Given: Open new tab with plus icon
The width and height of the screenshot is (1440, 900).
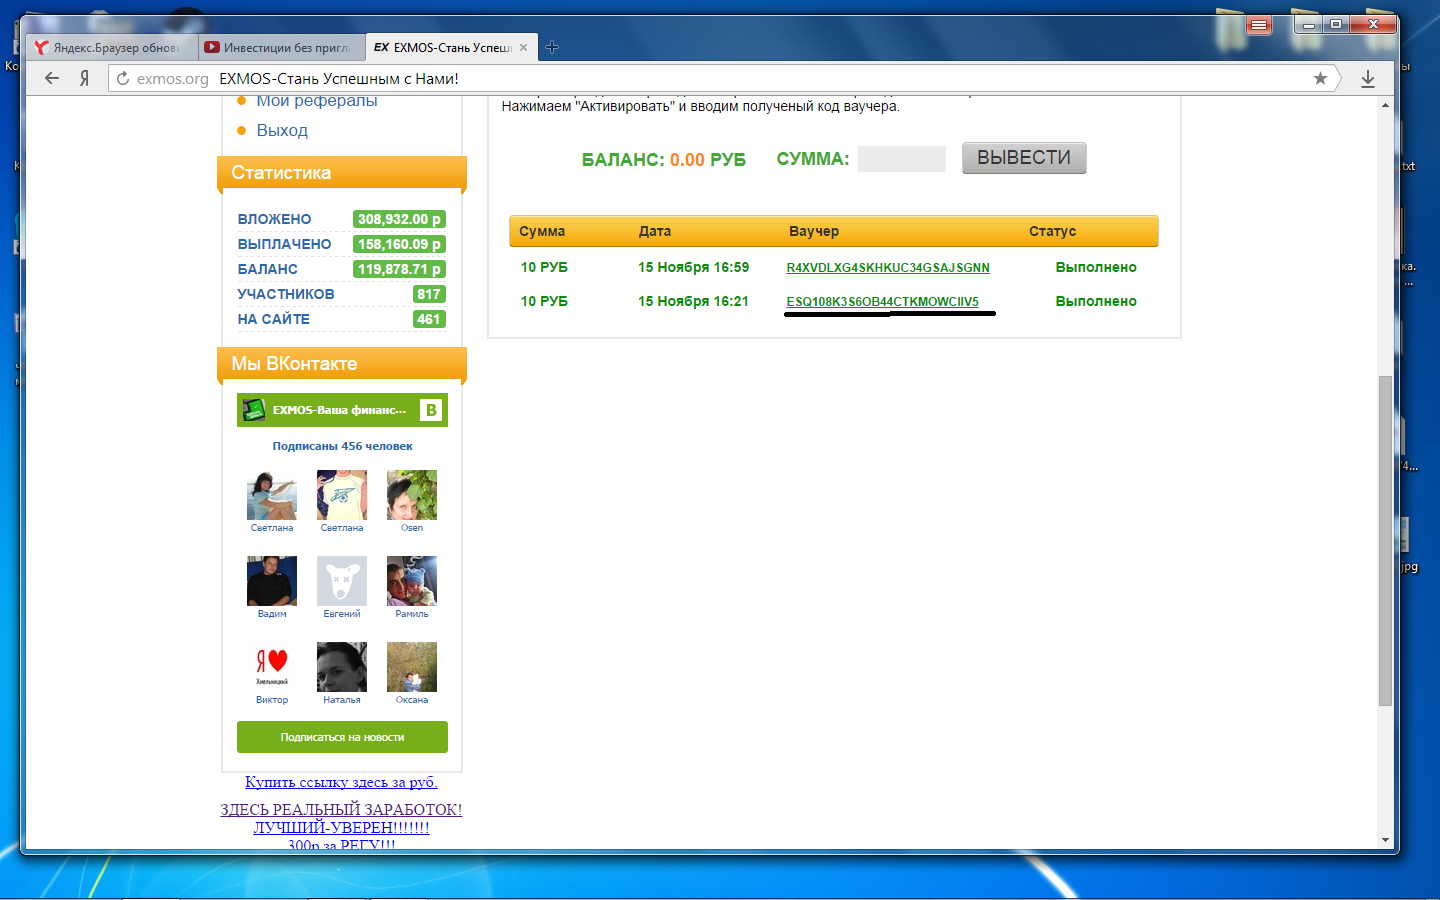Looking at the screenshot, I should point(552,47).
